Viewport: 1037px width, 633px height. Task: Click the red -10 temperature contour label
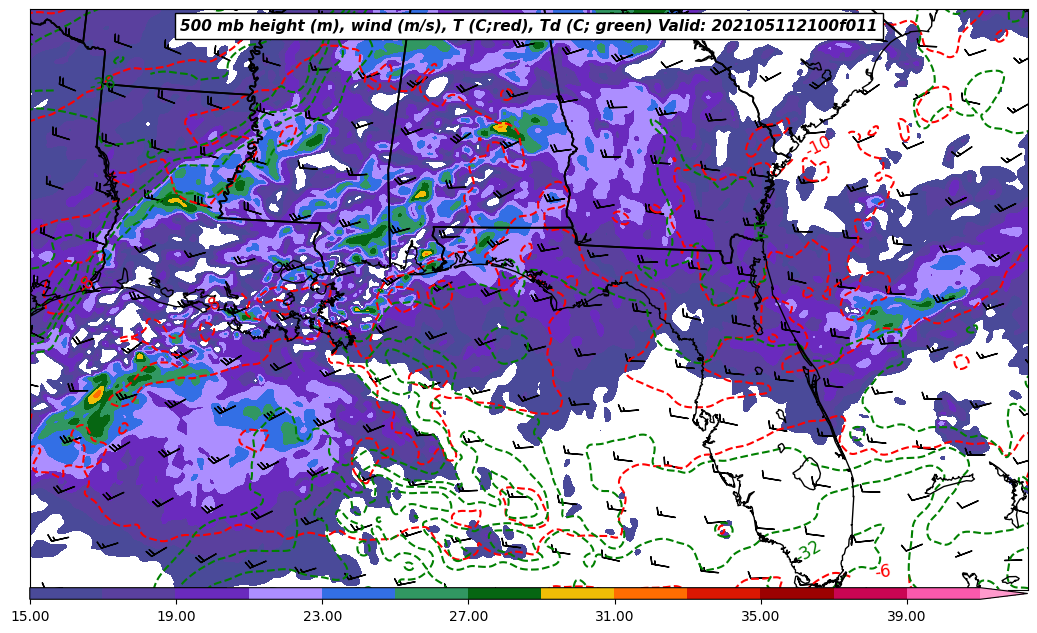[x=818, y=144]
